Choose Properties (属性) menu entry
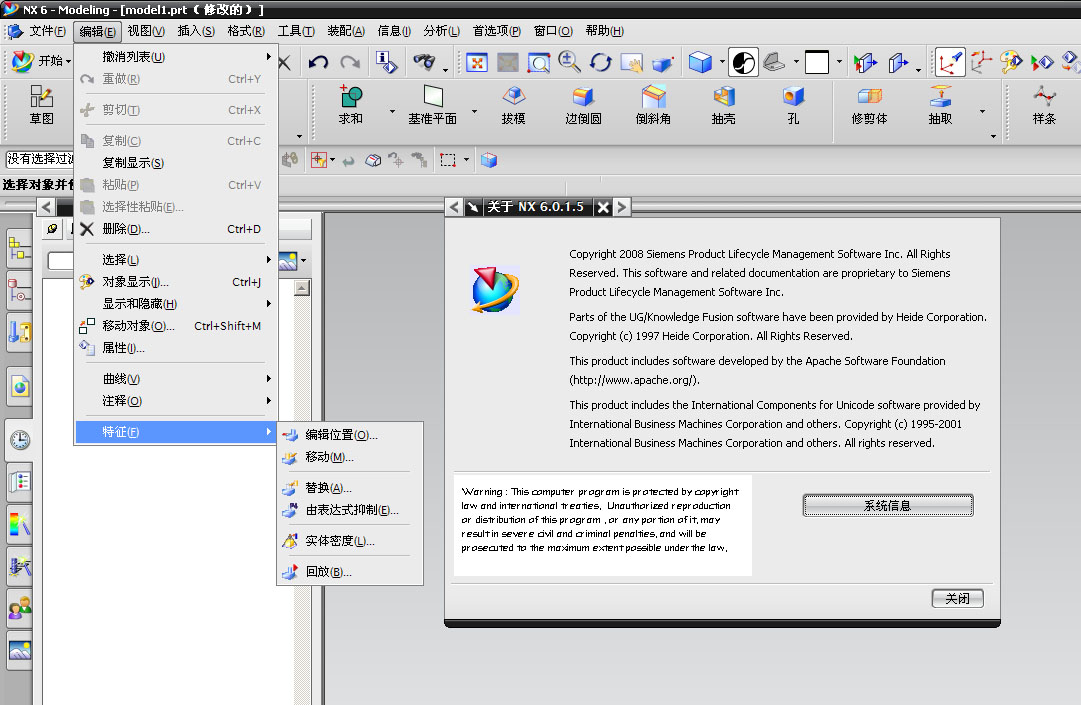The image size is (1081, 705). [x=176, y=348]
